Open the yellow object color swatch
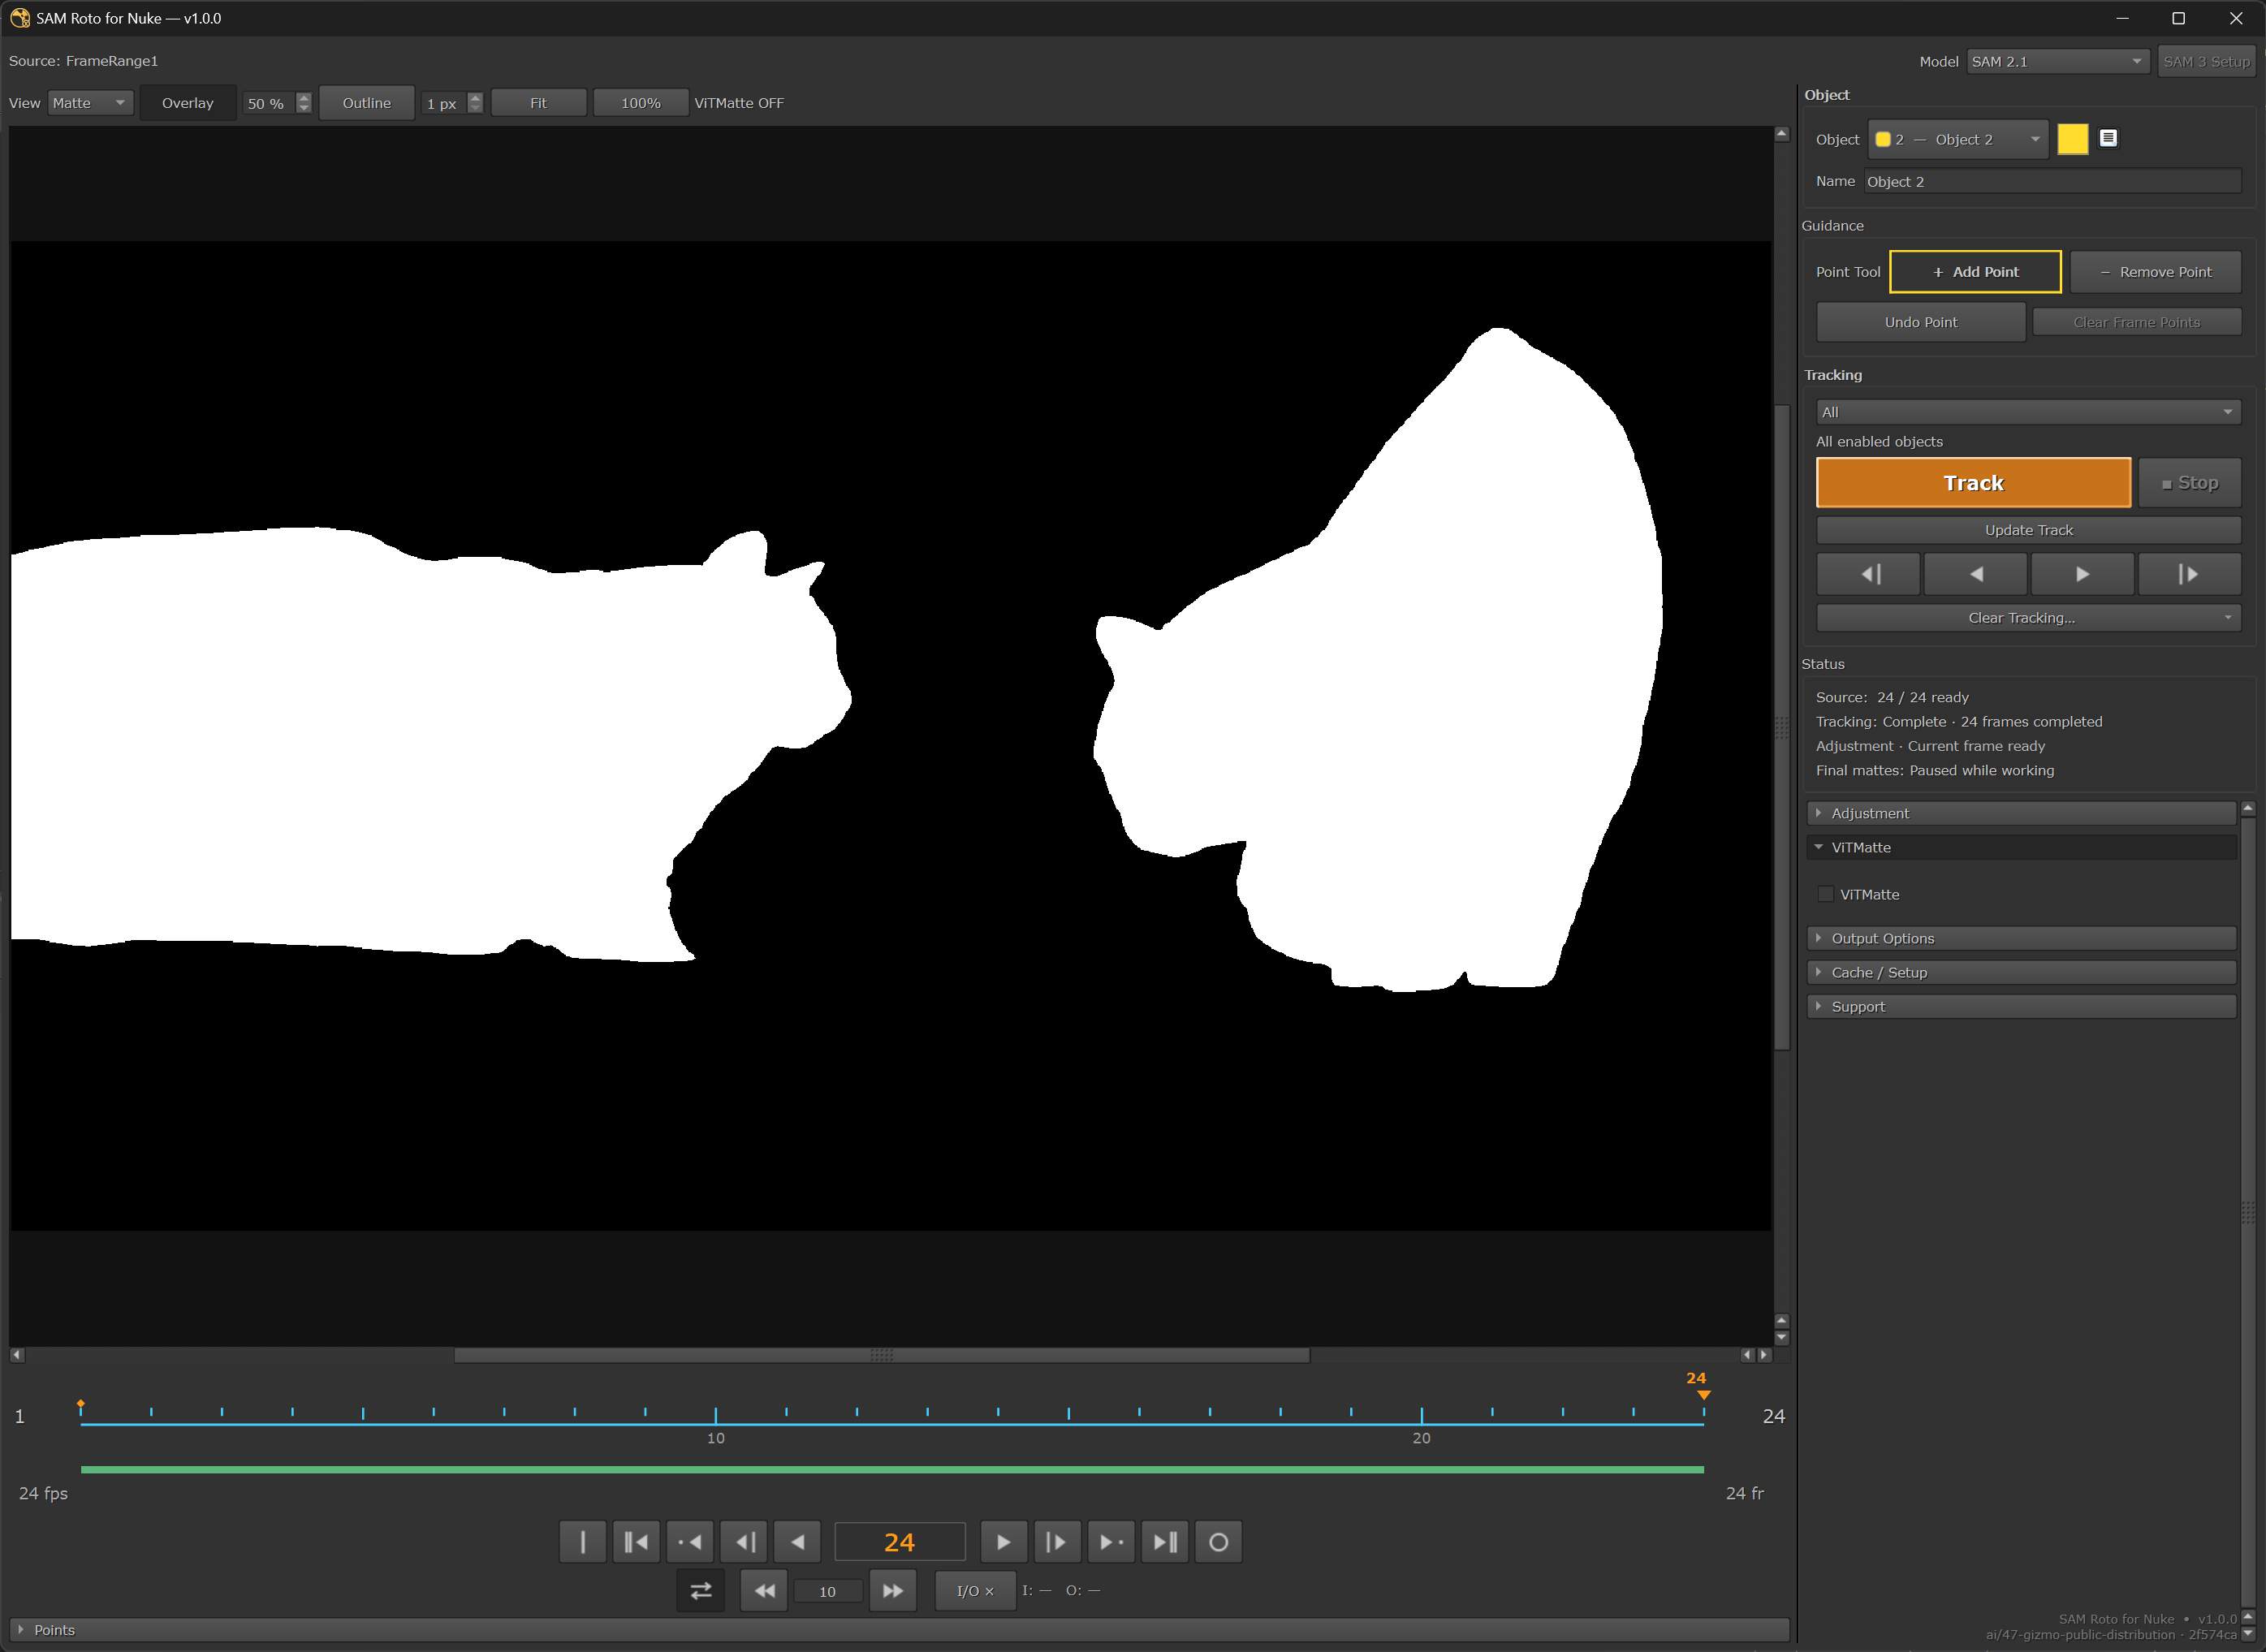The height and width of the screenshot is (1652, 2266). coord(2072,139)
